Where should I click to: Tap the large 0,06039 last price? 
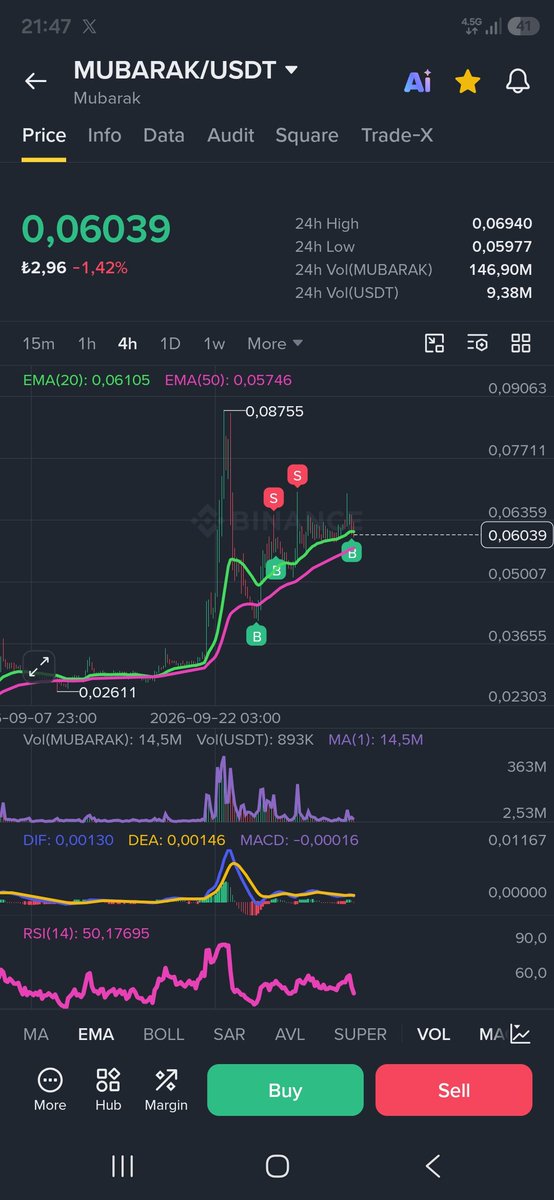click(96, 229)
